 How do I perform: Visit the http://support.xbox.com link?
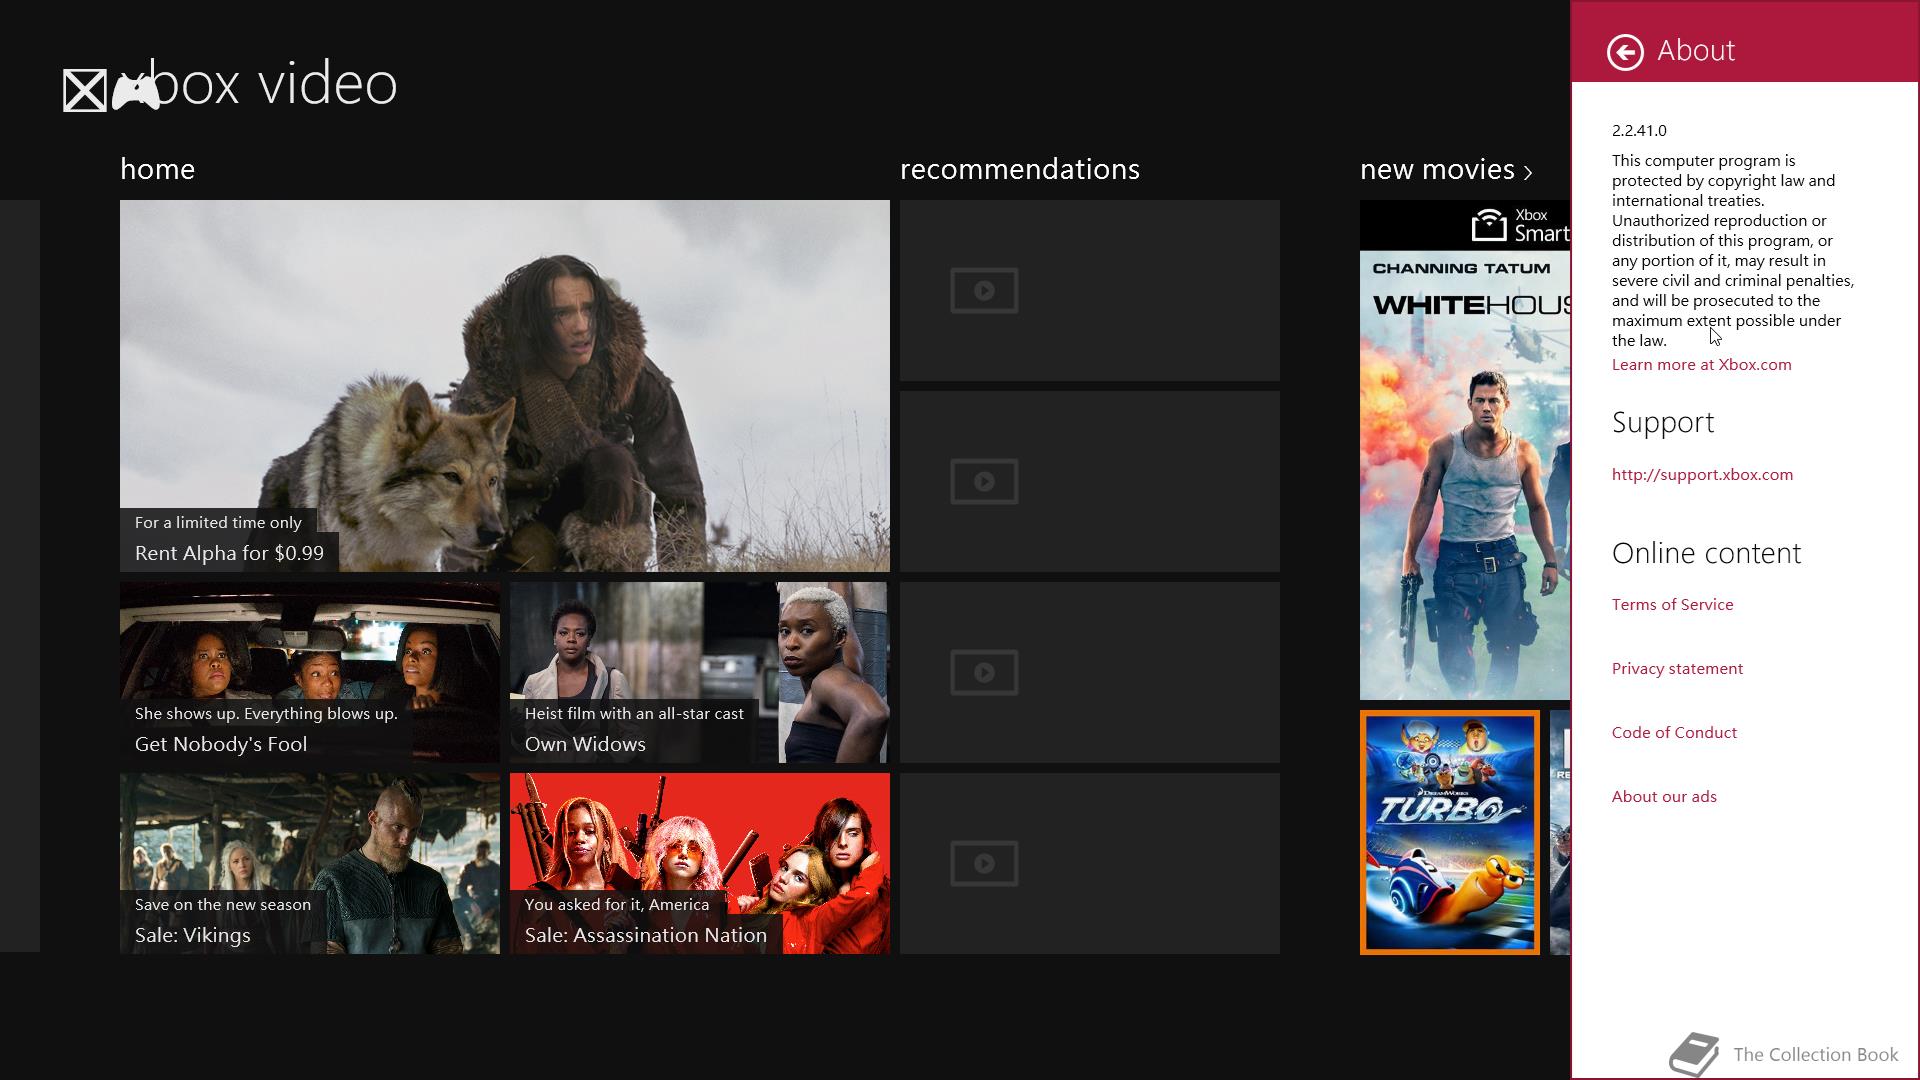(x=1702, y=475)
